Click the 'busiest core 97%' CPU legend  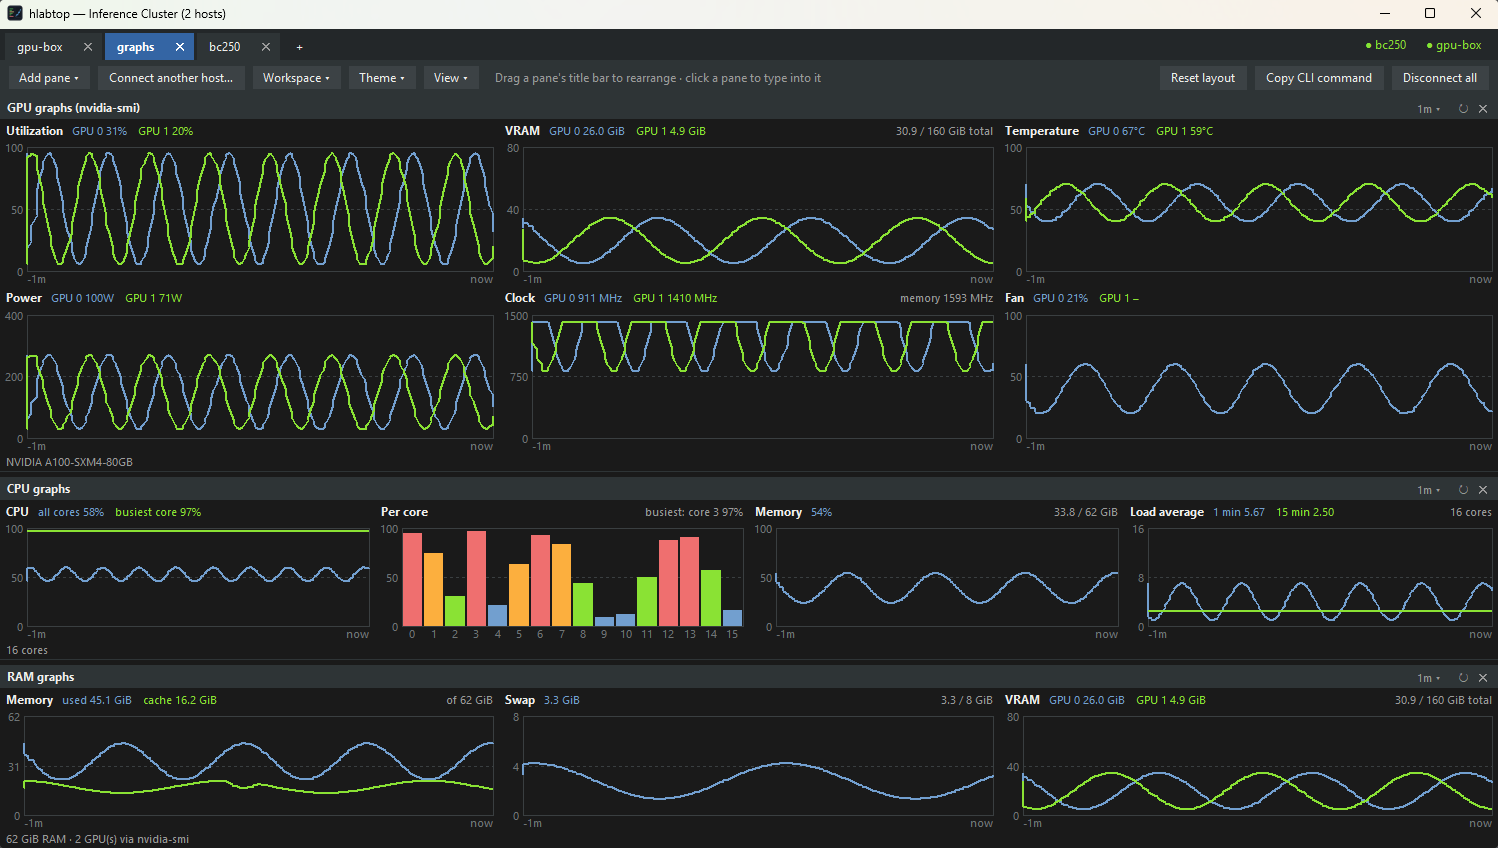158,512
